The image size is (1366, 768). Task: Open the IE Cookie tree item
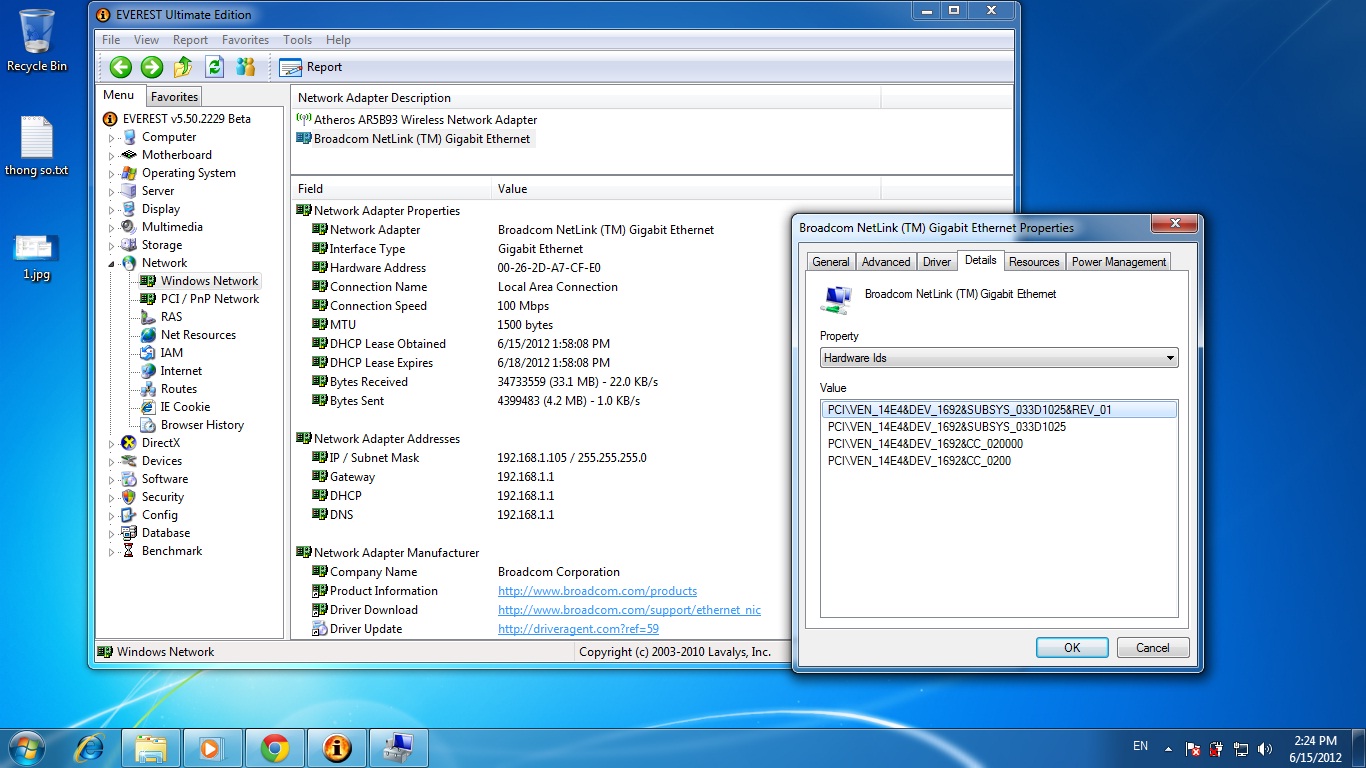pos(185,407)
